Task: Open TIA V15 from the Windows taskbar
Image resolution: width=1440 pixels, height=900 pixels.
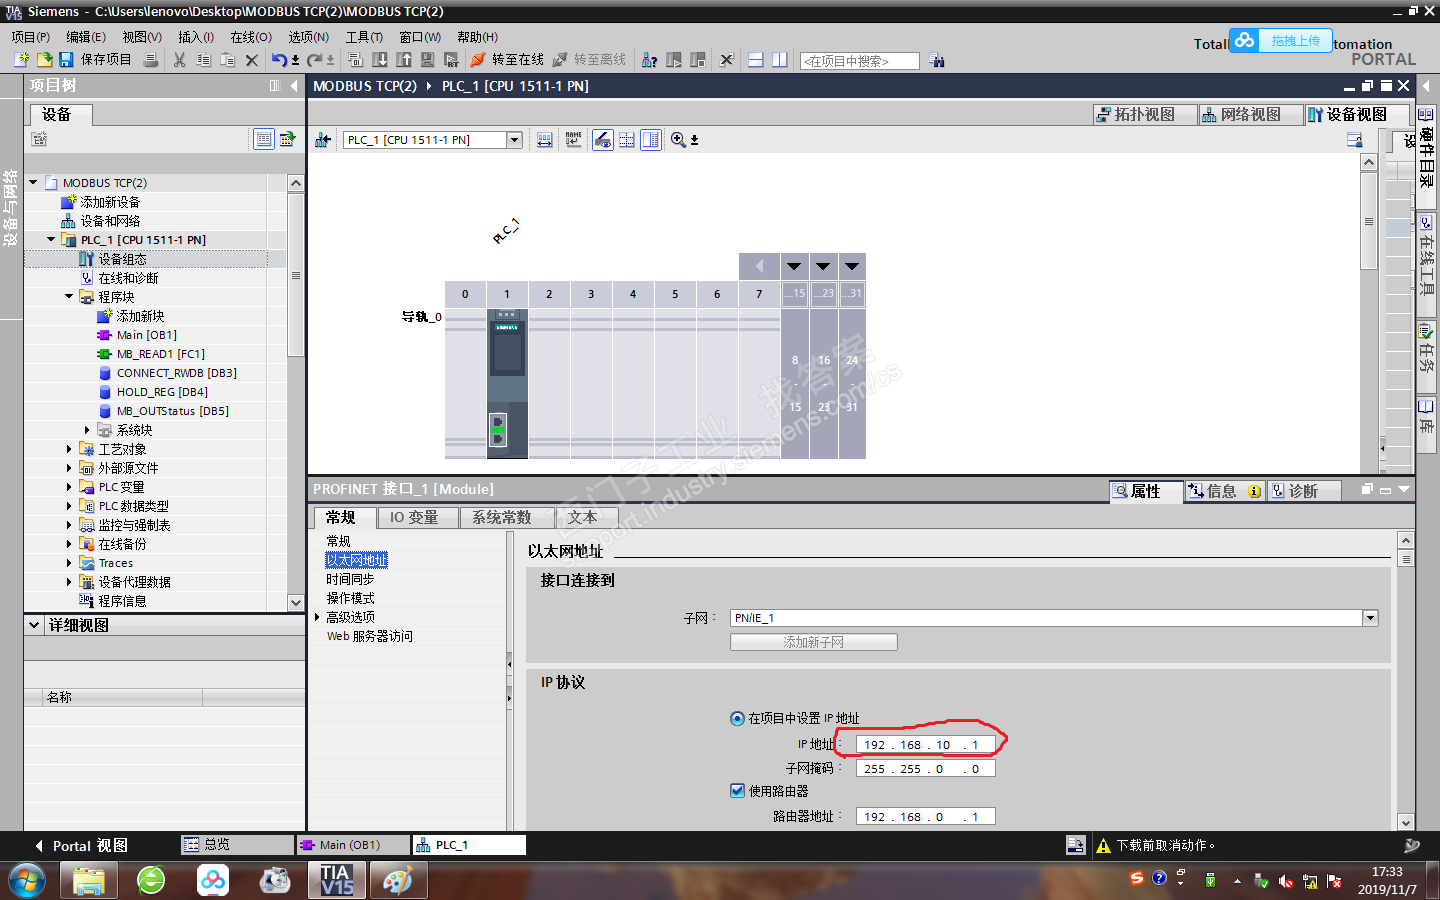Action: tap(337, 880)
